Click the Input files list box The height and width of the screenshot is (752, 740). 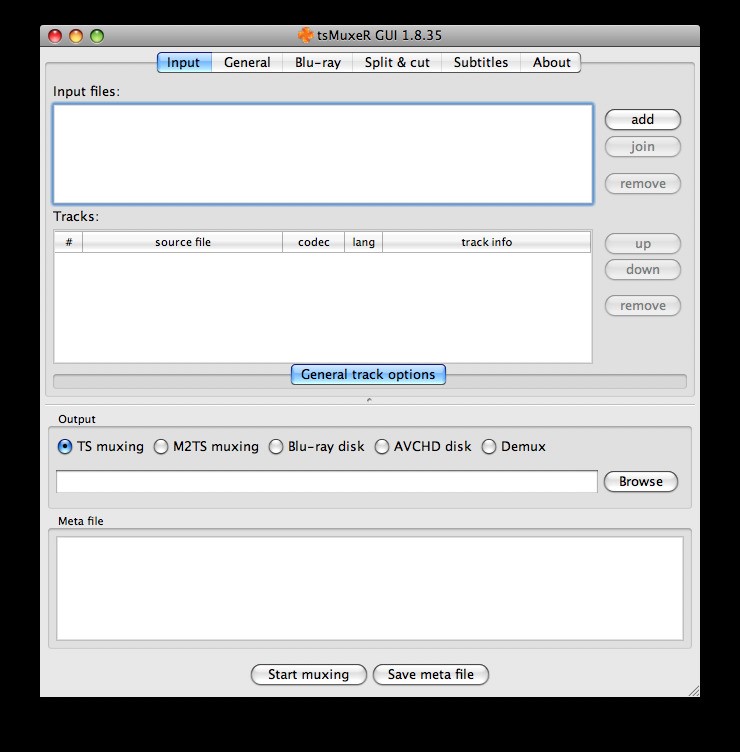click(323, 154)
